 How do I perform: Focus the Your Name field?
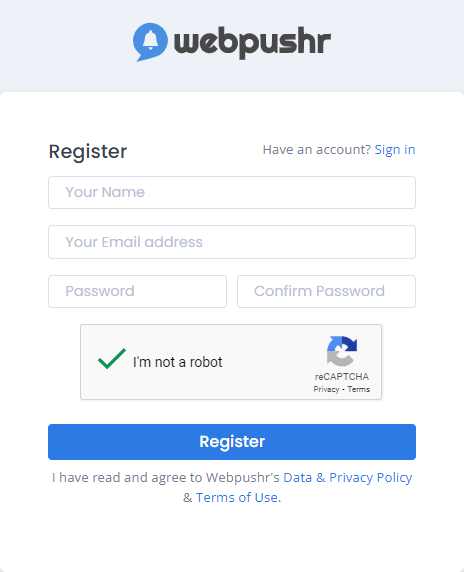232,193
